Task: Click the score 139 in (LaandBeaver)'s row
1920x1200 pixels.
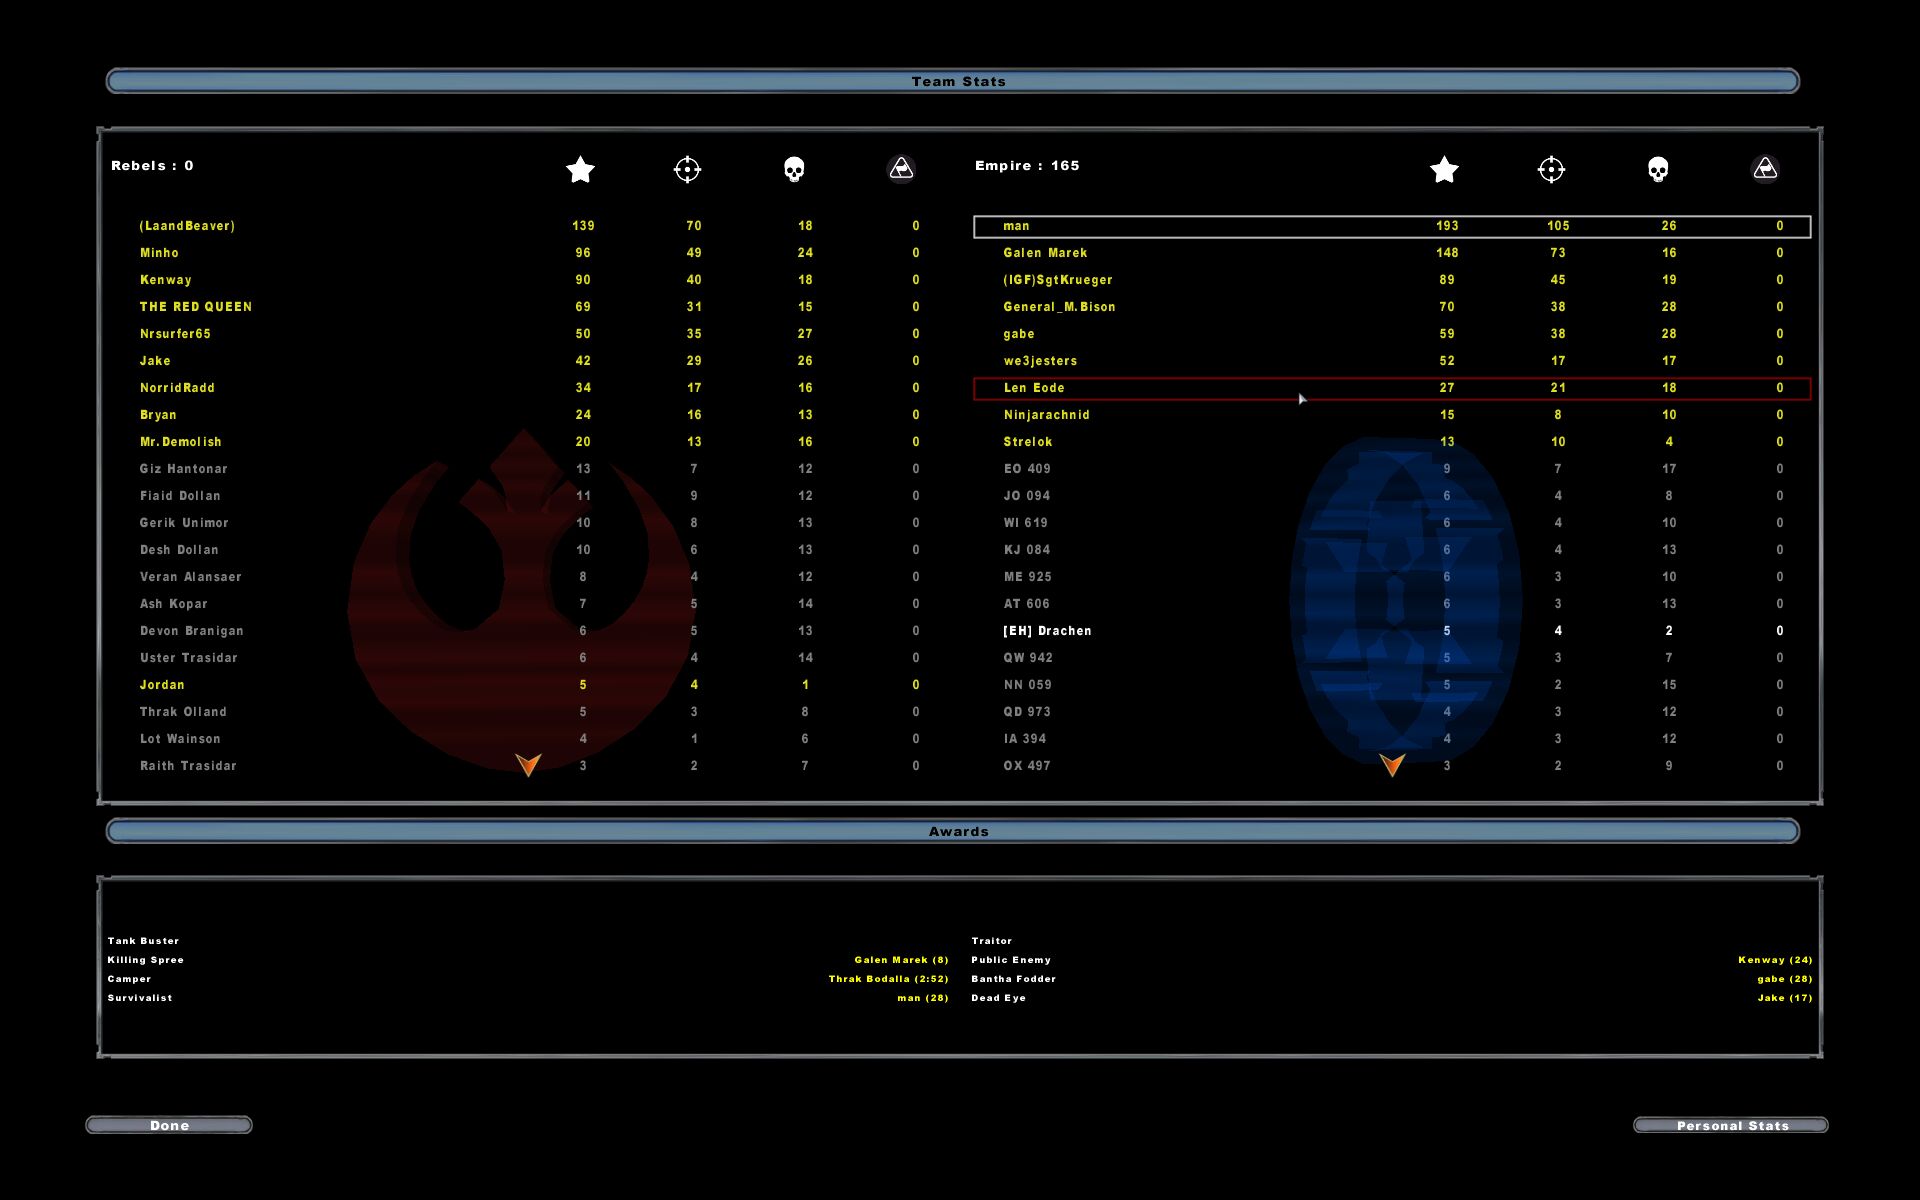Action: (583, 226)
